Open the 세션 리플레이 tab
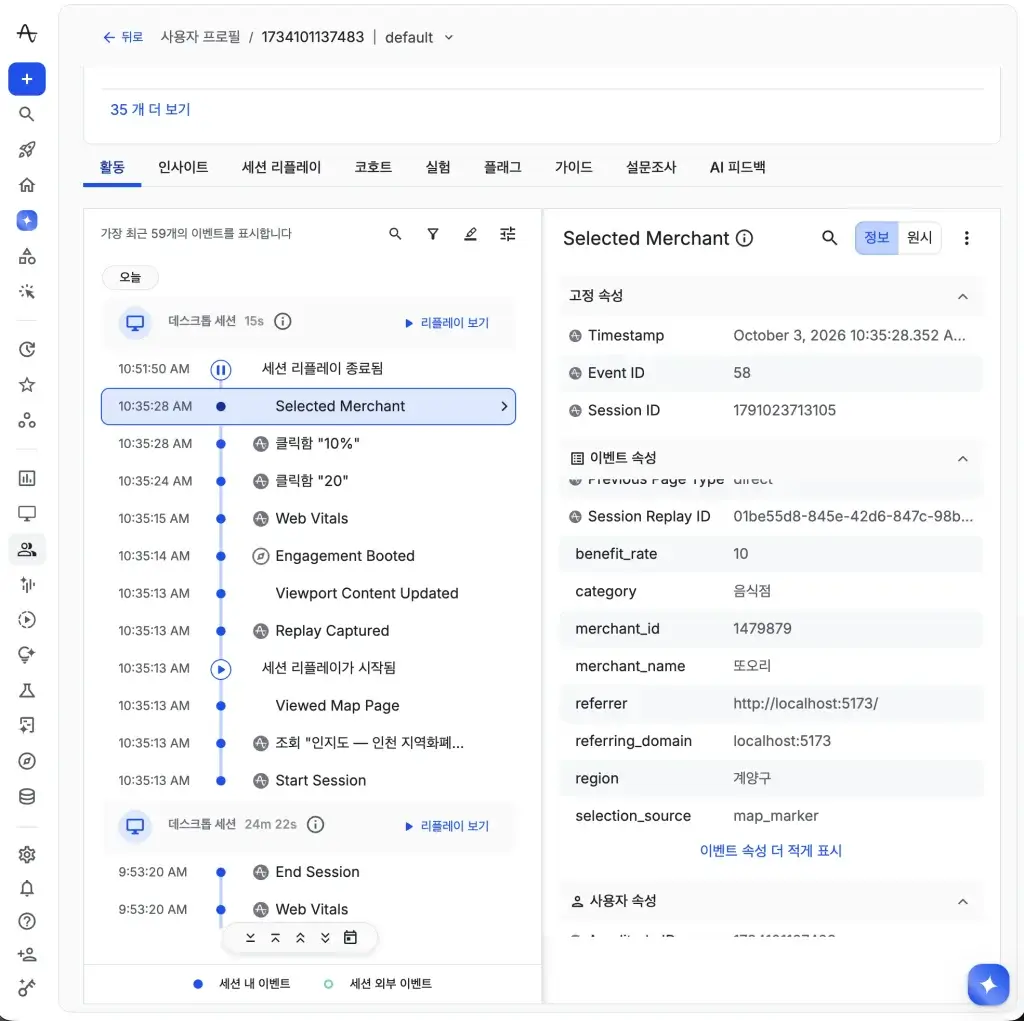Screen dimensions: 1024x1021 [281, 167]
